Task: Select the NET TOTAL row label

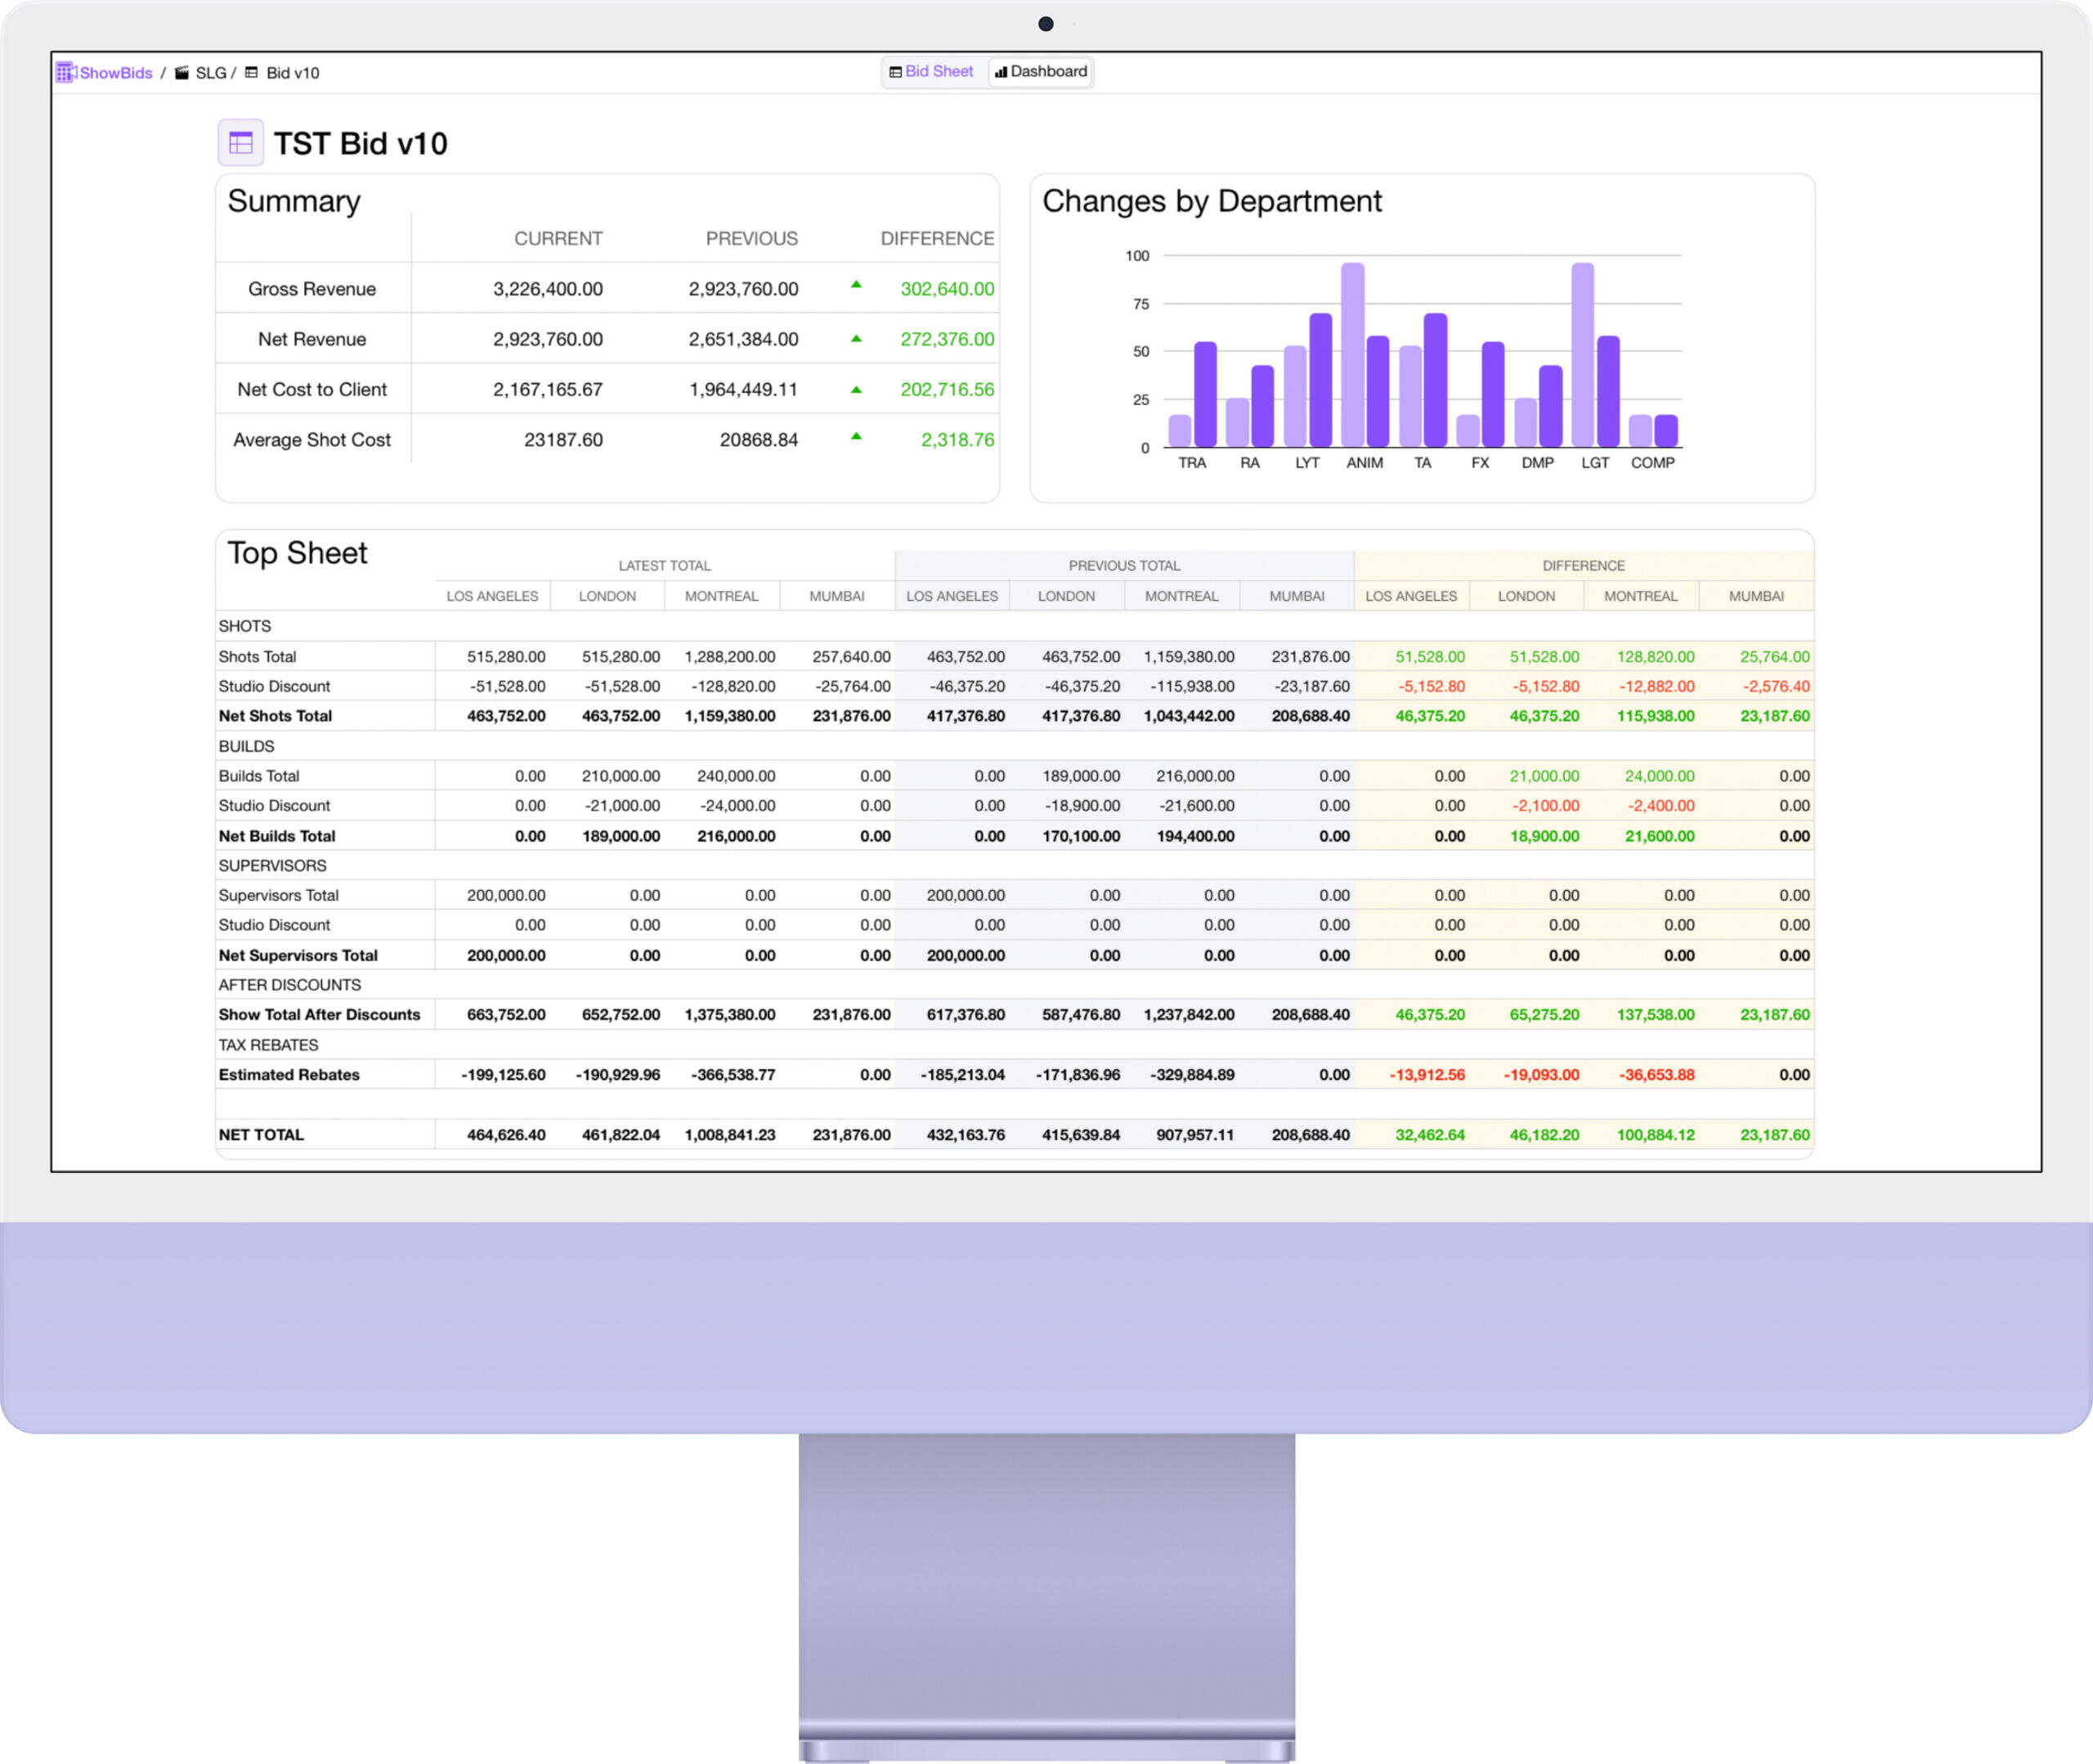Action: point(261,1135)
